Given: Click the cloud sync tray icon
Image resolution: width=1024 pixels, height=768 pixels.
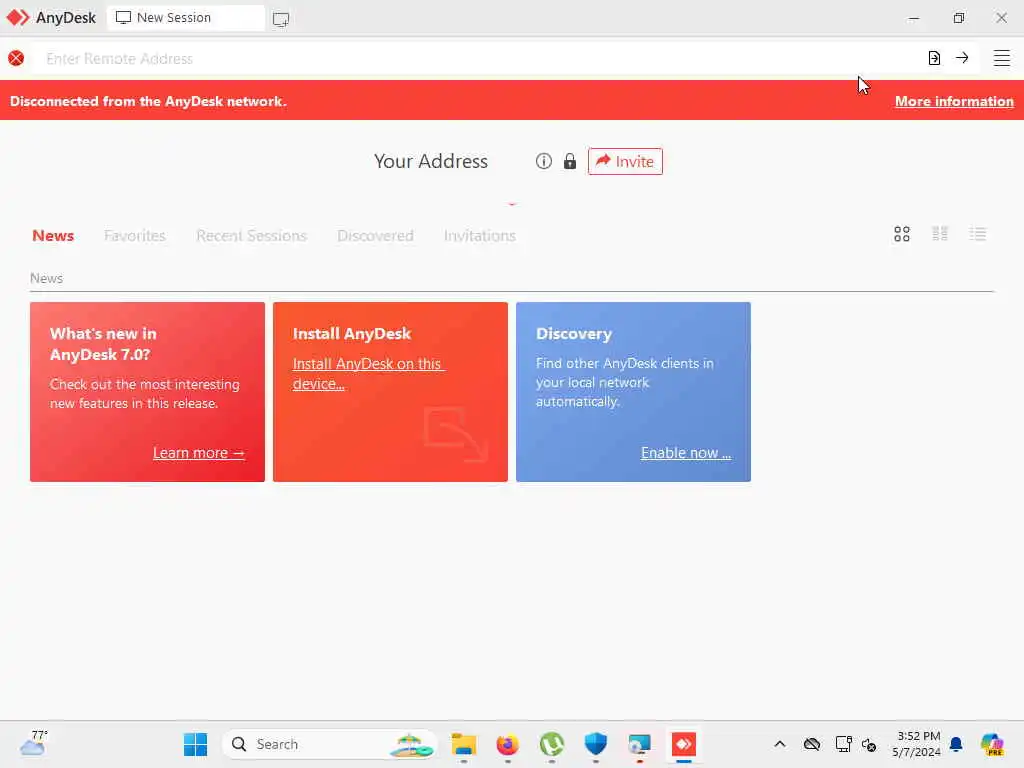Looking at the screenshot, I should 812,744.
